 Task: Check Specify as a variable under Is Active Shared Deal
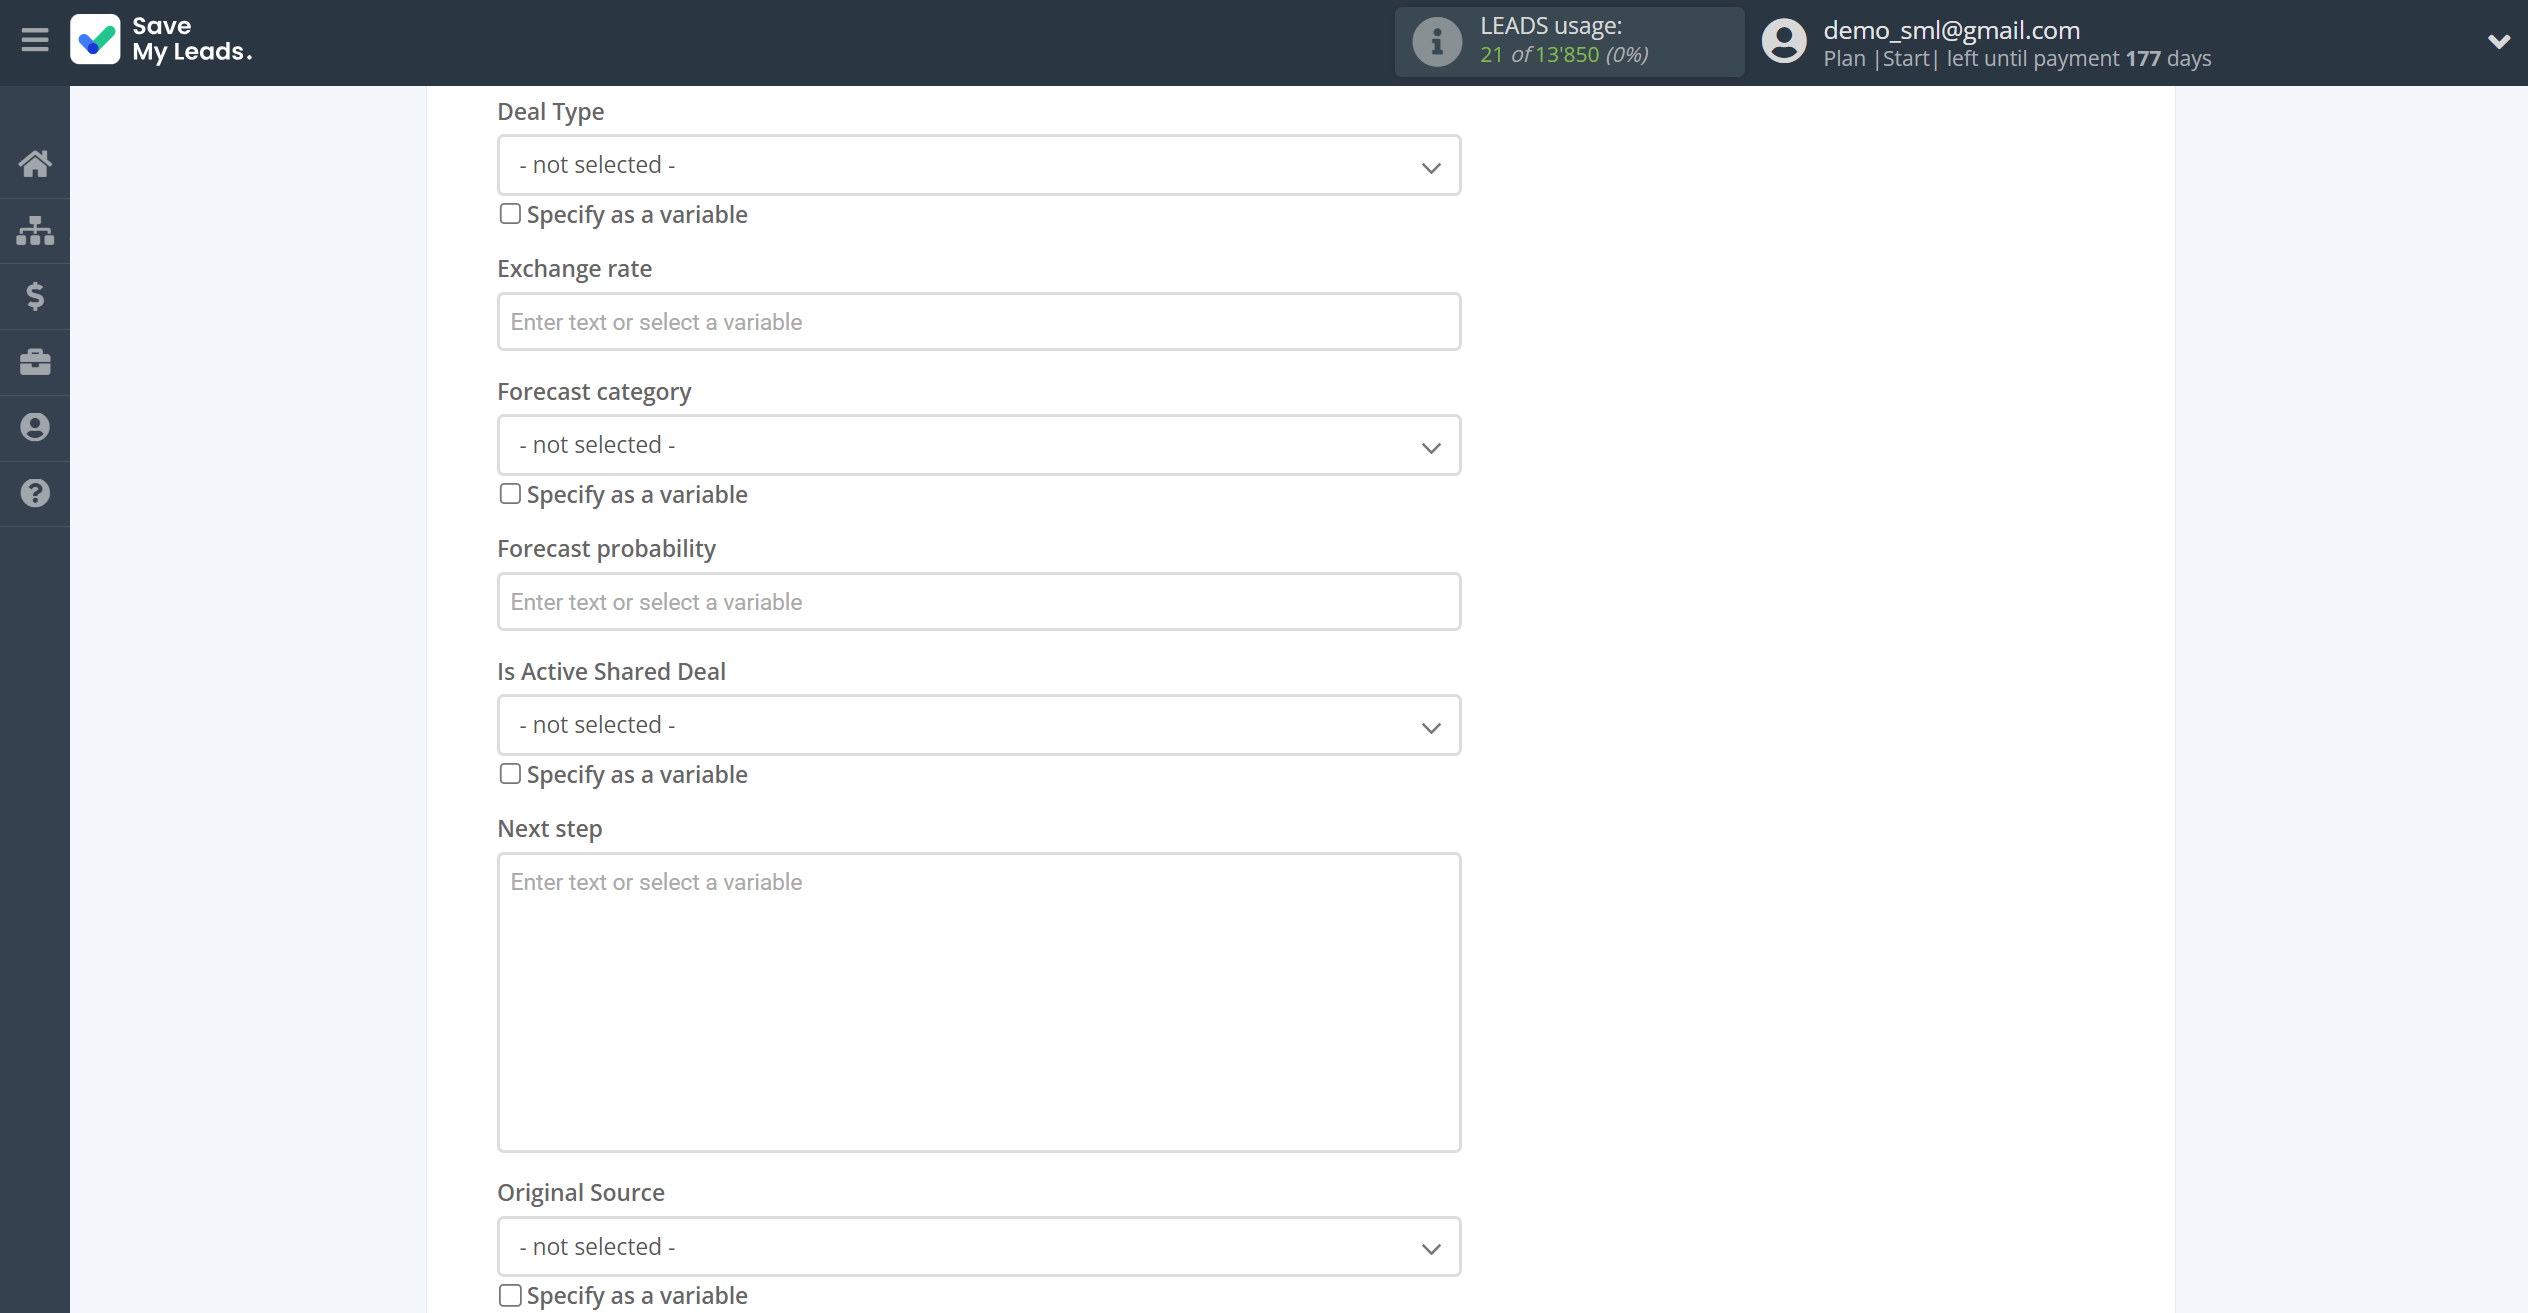(x=510, y=774)
